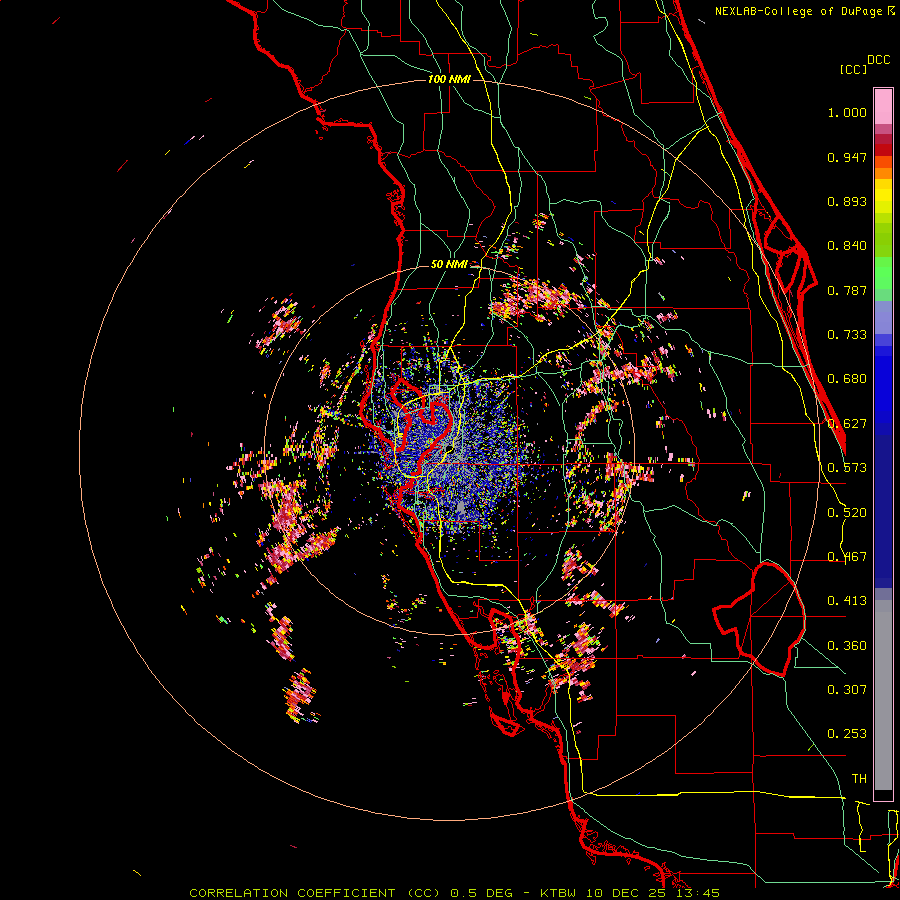The height and width of the screenshot is (900, 900).
Task: Select the 0.253 scale value
Action: pos(847,734)
